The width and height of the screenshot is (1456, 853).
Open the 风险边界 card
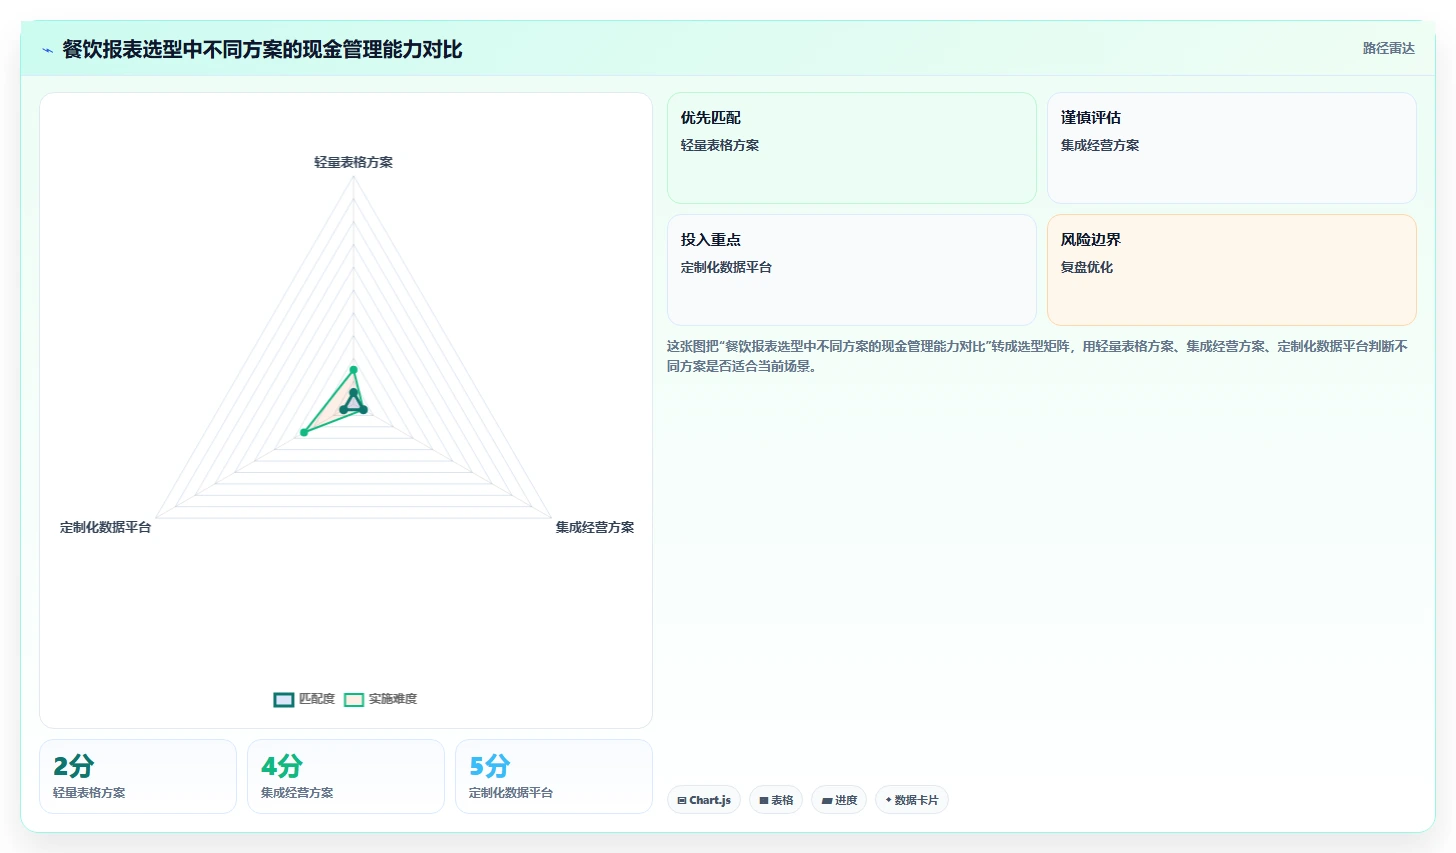pyautogui.click(x=1232, y=270)
